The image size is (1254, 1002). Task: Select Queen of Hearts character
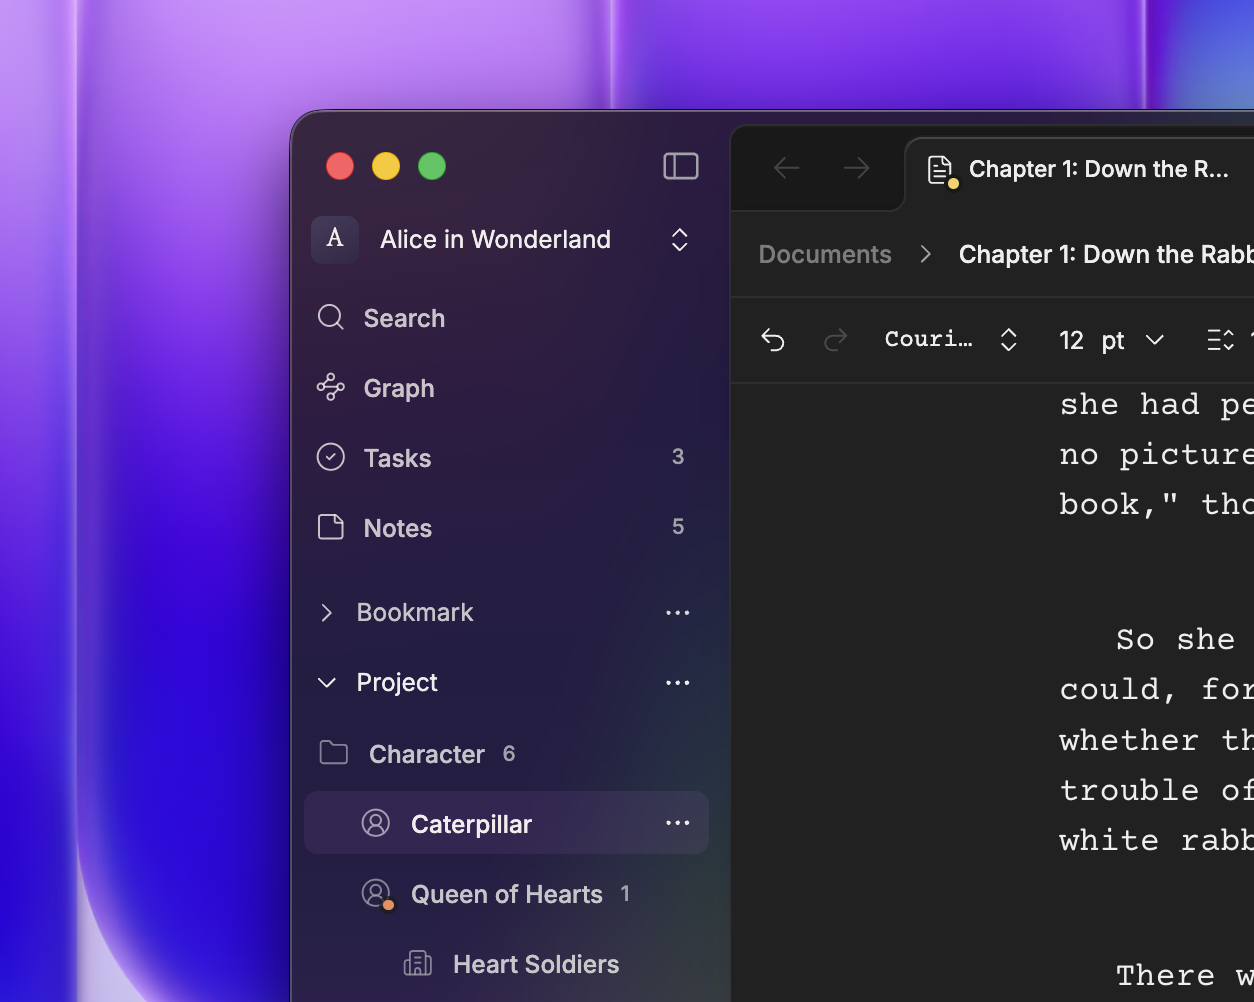click(x=506, y=894)
